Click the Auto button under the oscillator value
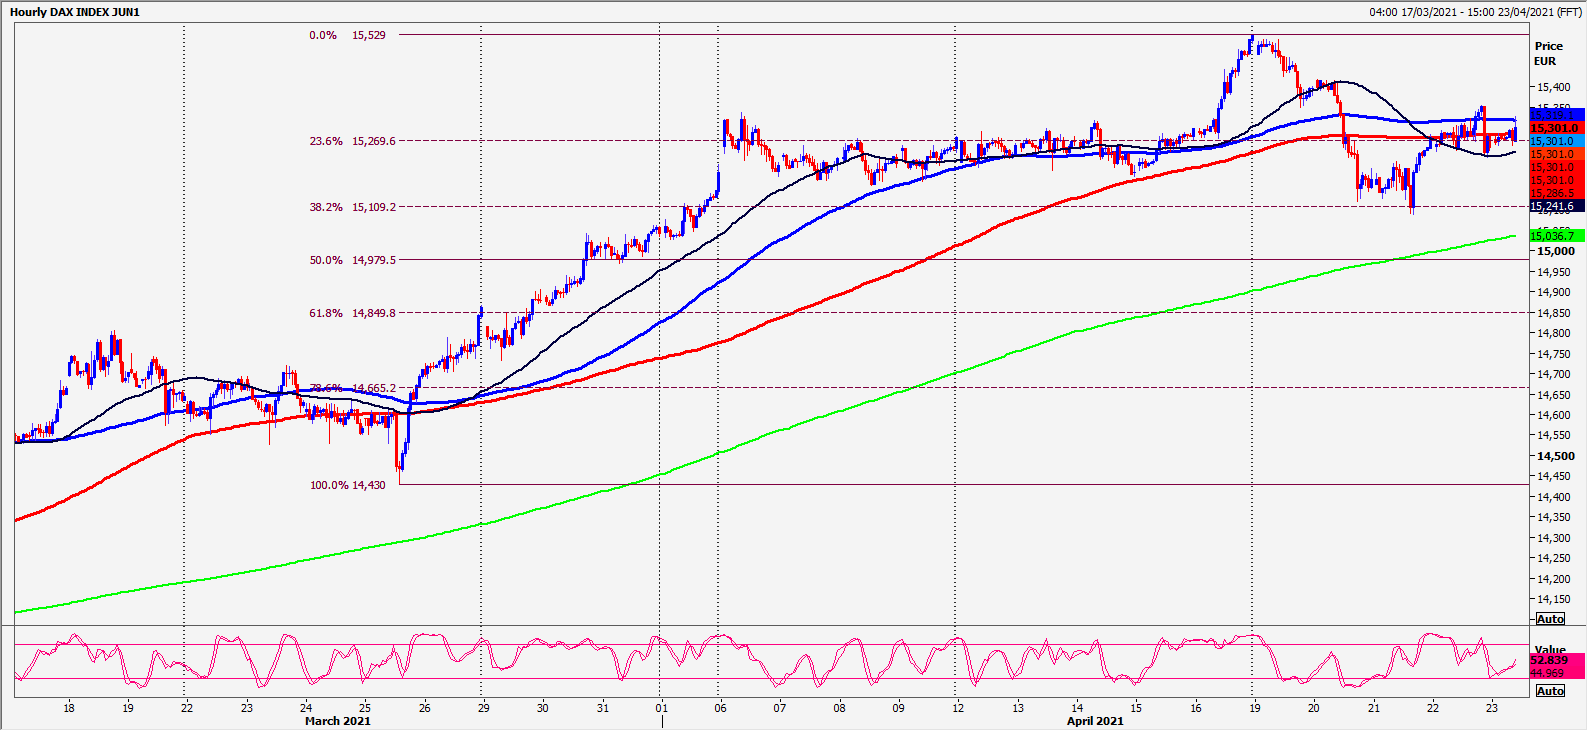 point(1550,691)
